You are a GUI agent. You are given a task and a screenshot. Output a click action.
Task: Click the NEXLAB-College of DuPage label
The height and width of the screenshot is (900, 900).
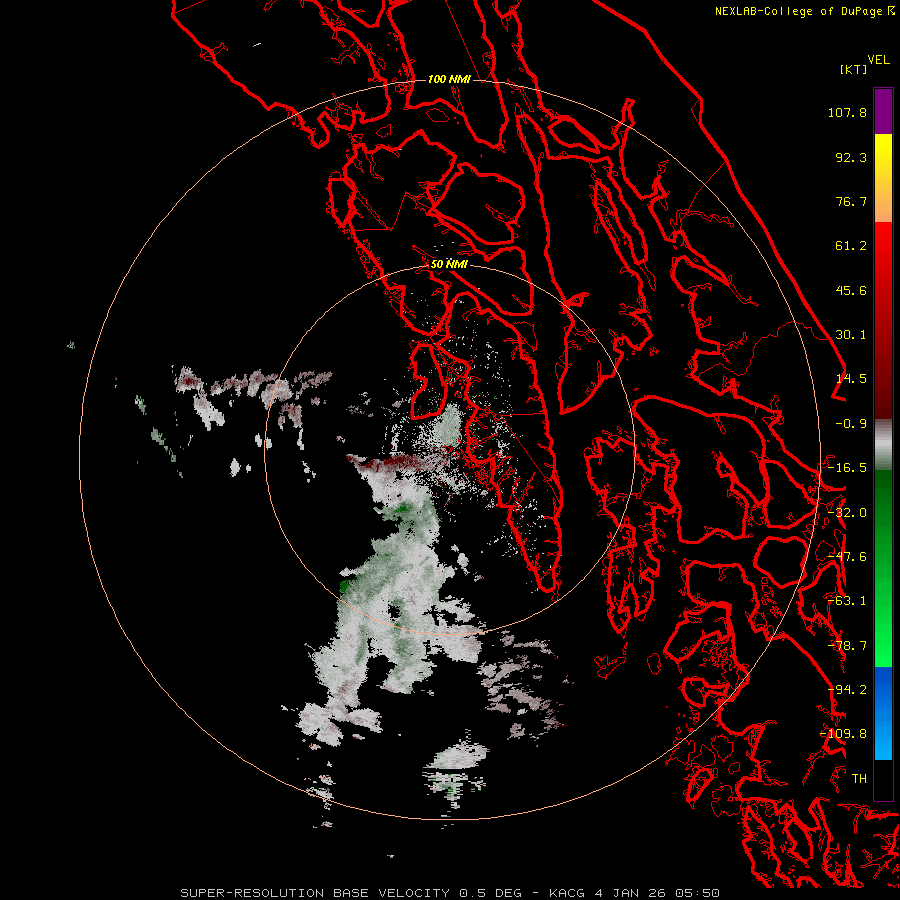(x=798, y=11)
